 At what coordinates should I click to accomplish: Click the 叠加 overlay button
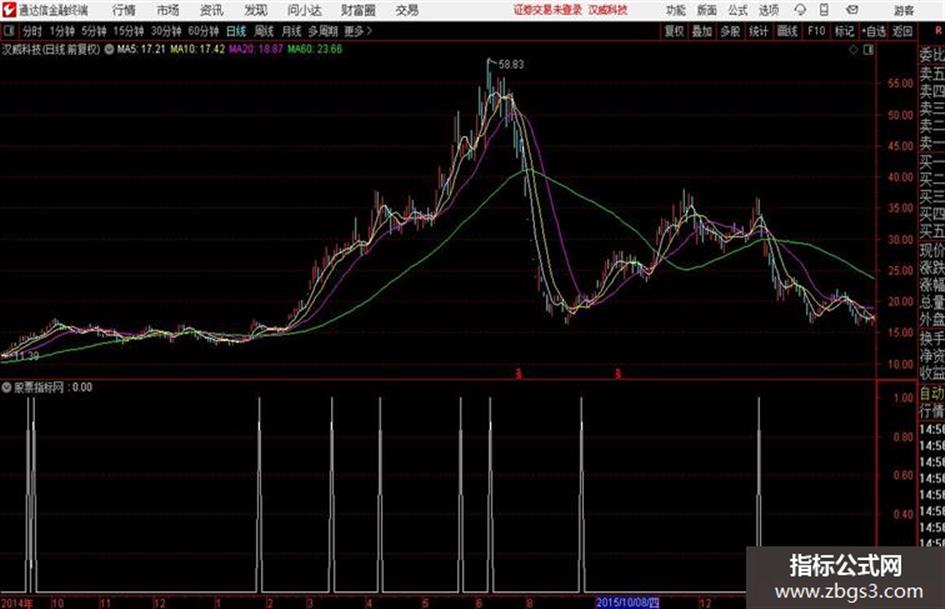[702, 31]
